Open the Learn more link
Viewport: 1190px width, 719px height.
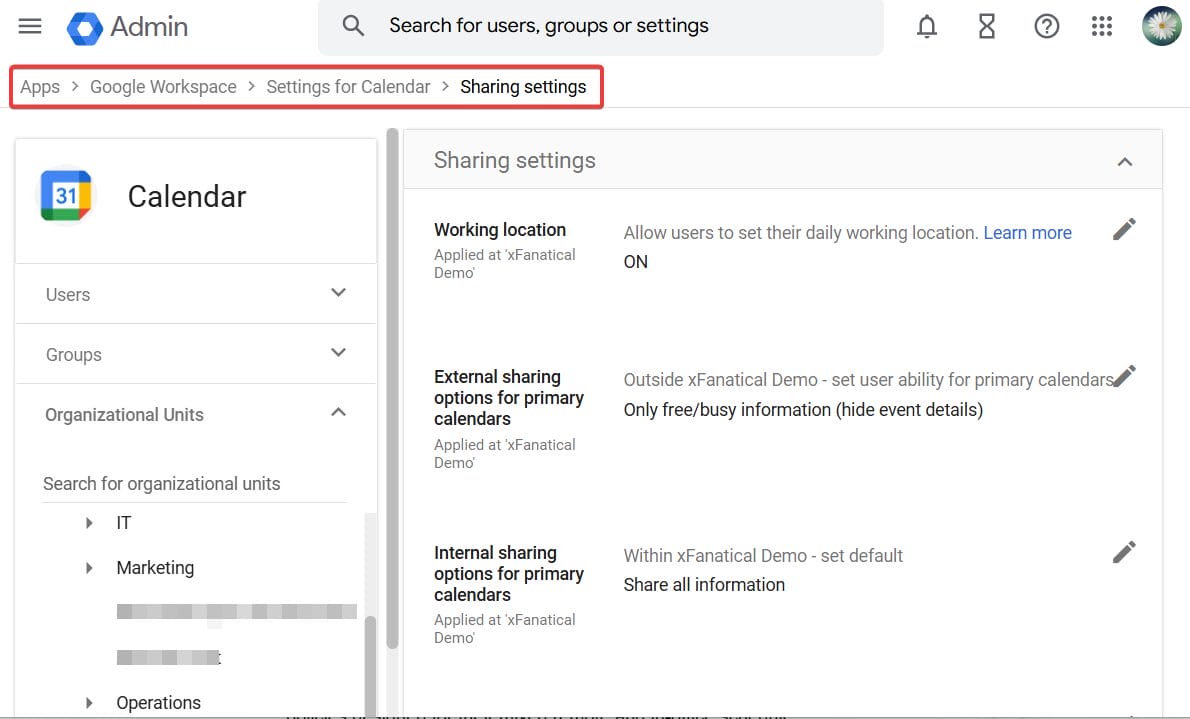(x=1028, y=233)
